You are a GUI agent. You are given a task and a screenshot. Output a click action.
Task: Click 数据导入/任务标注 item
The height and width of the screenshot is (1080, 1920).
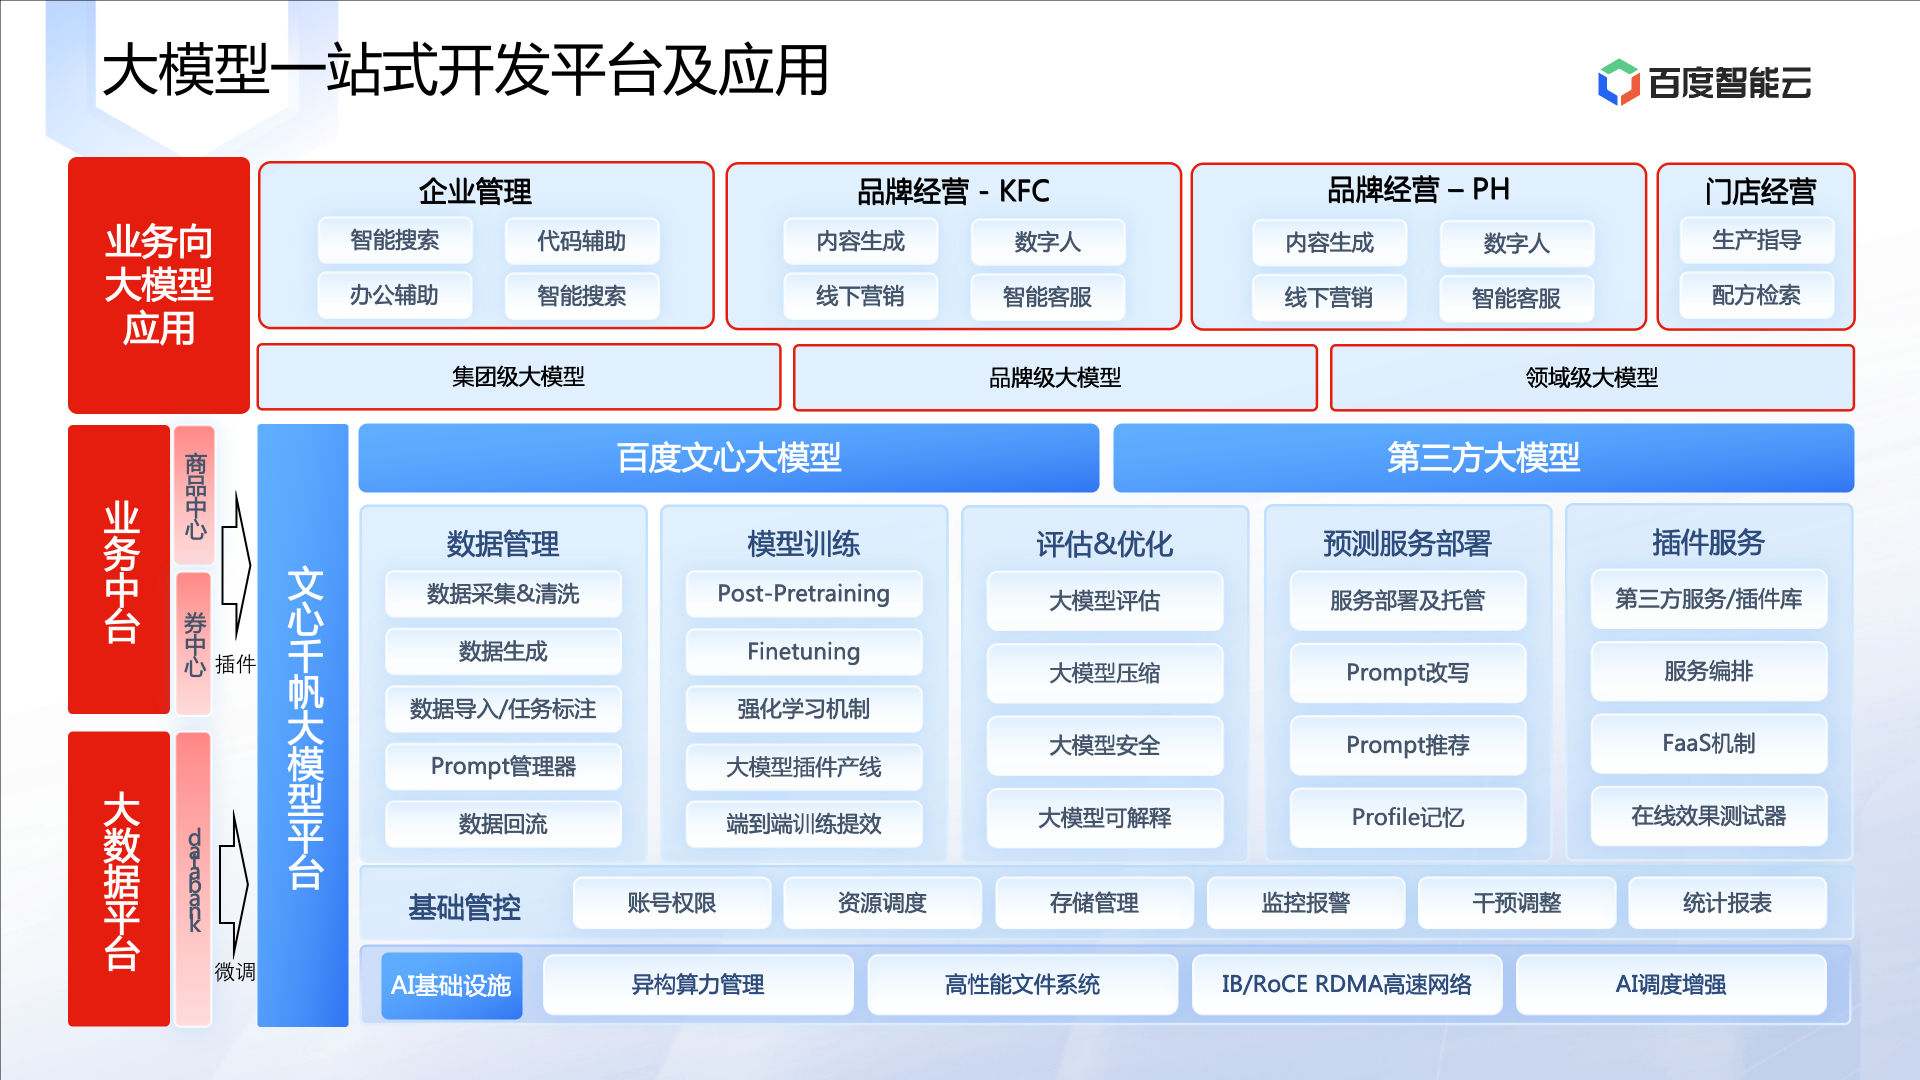pyautogui.click(x=504, y=709)
